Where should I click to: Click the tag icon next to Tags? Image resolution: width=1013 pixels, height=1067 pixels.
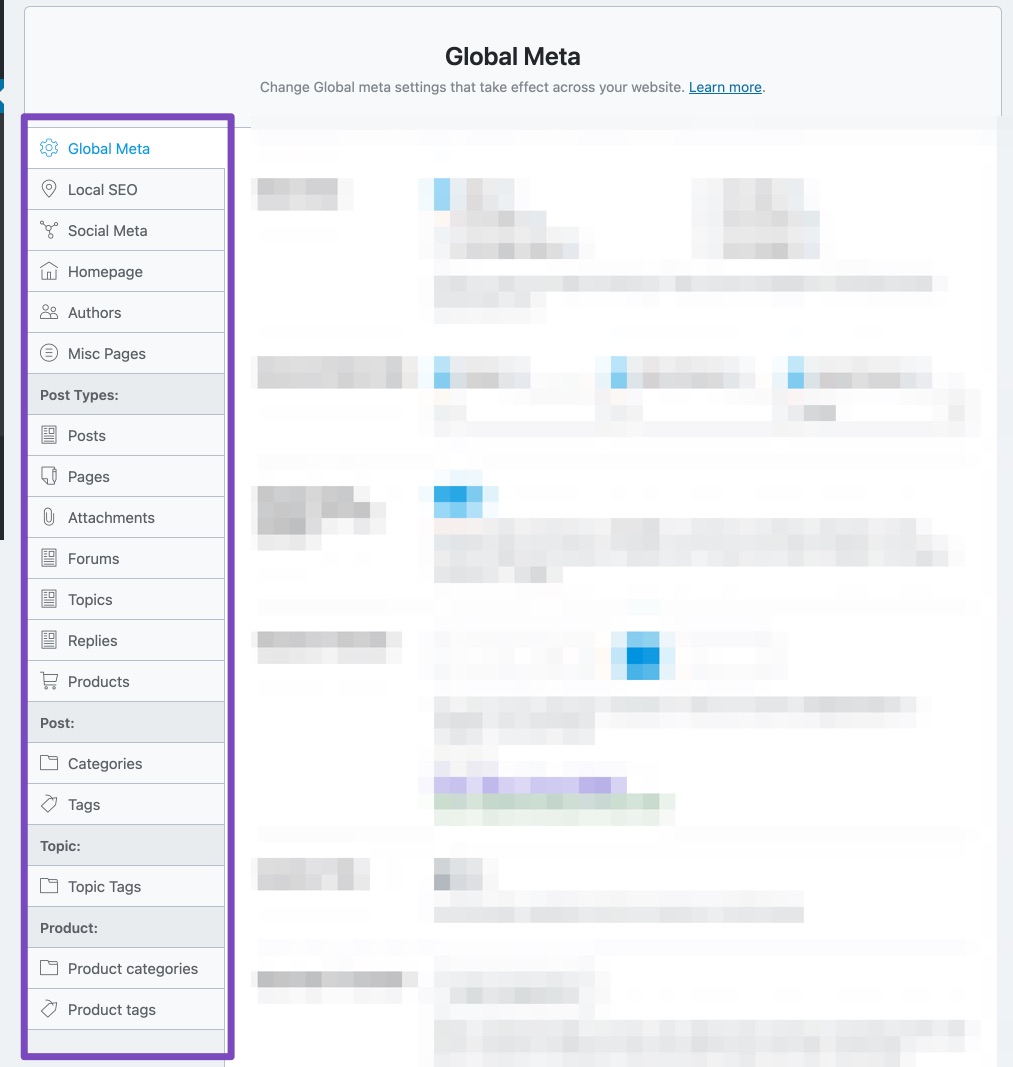[47, 803]
